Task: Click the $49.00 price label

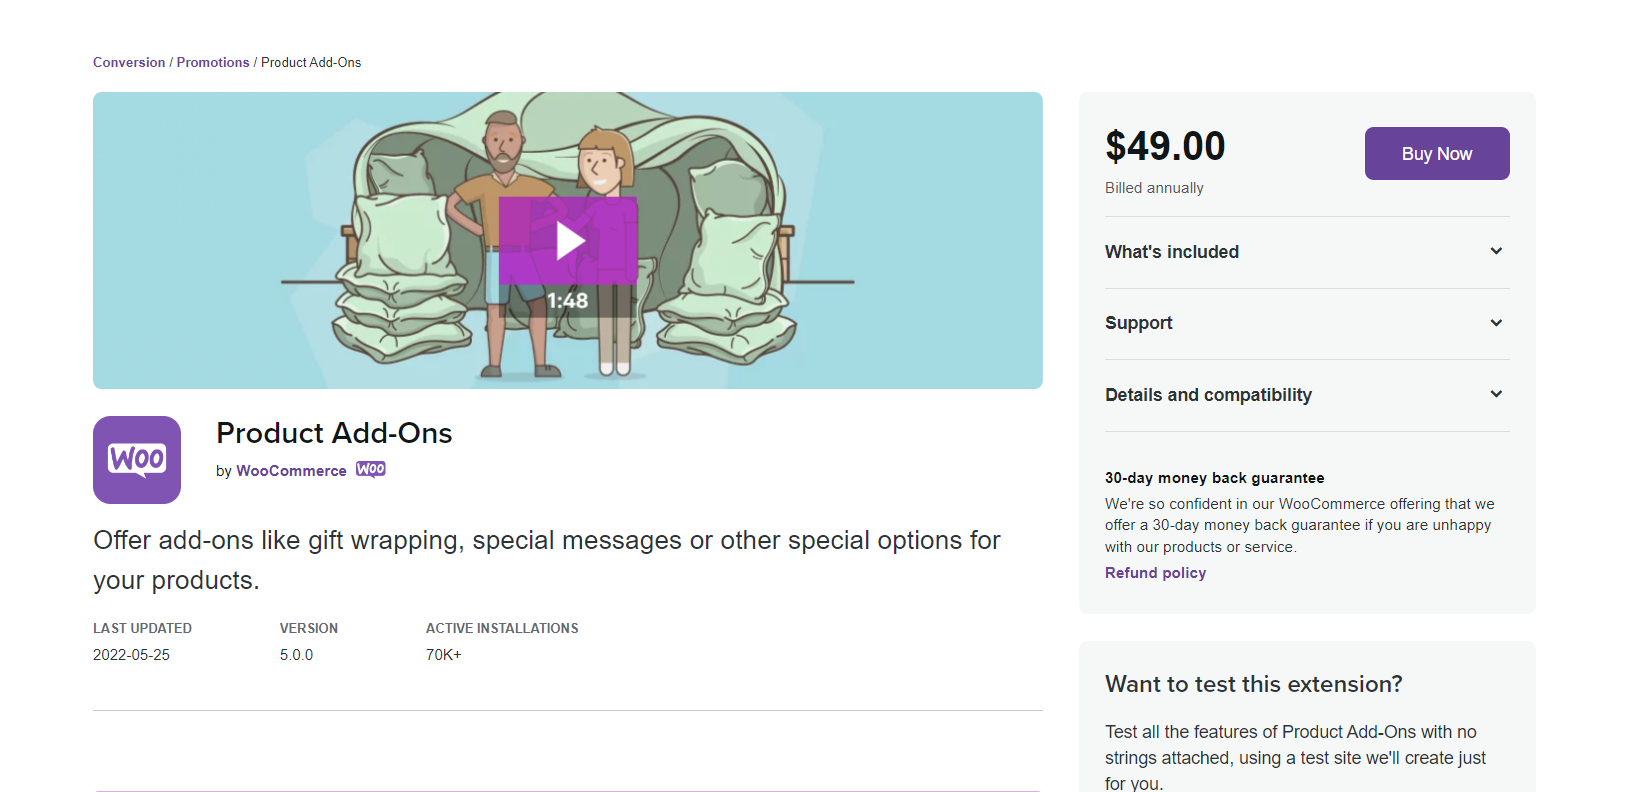Action: (1164, 146)
